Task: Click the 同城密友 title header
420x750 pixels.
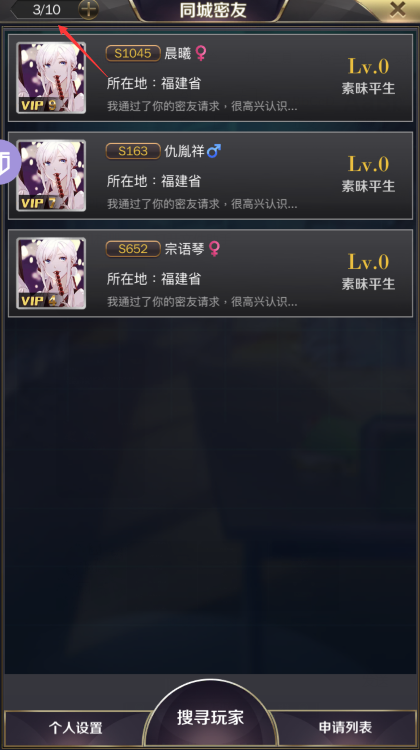Action: point(213,10)
